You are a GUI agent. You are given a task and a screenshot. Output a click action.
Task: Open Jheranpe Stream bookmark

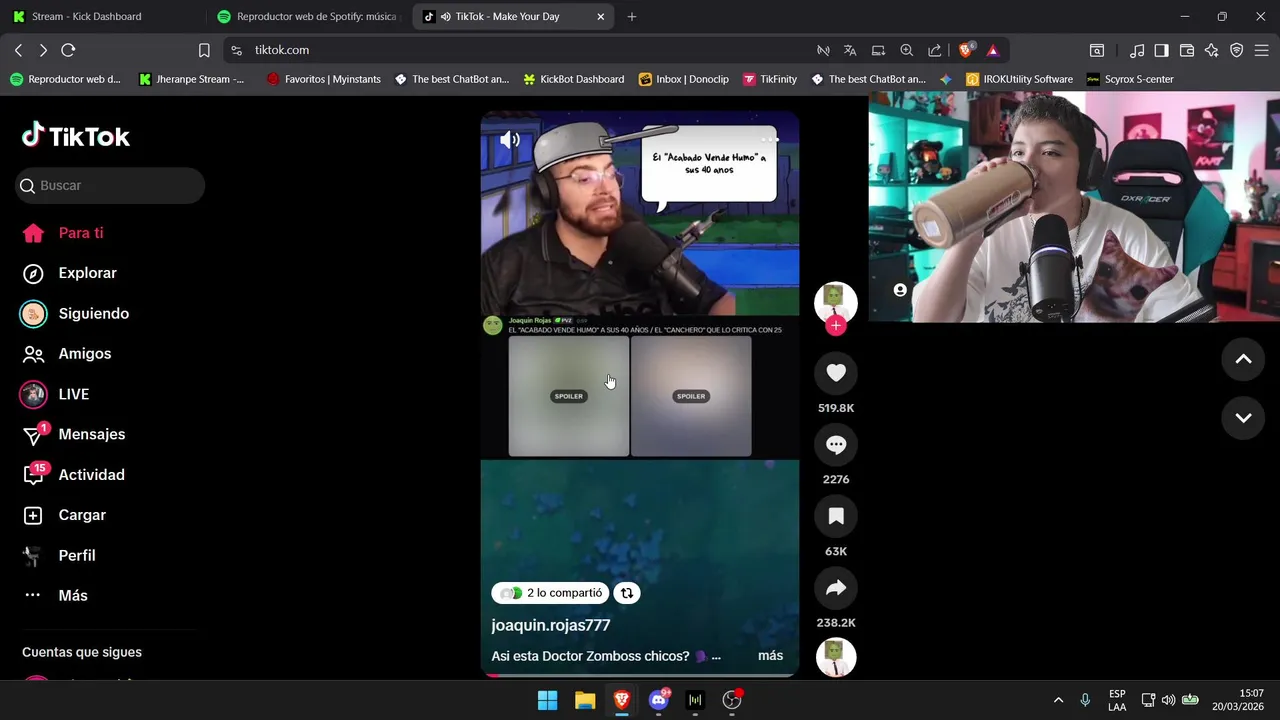point(192,79)
